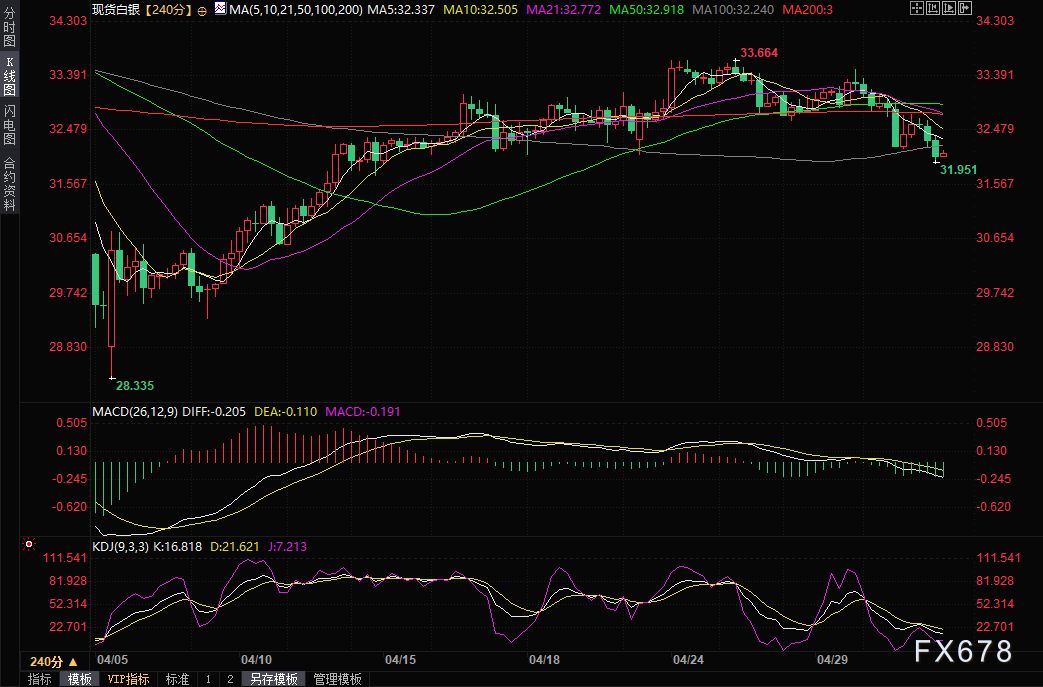Toggle the 标准 template option
This screenshot has height=687, width=1043.
[x=177, y=679]
